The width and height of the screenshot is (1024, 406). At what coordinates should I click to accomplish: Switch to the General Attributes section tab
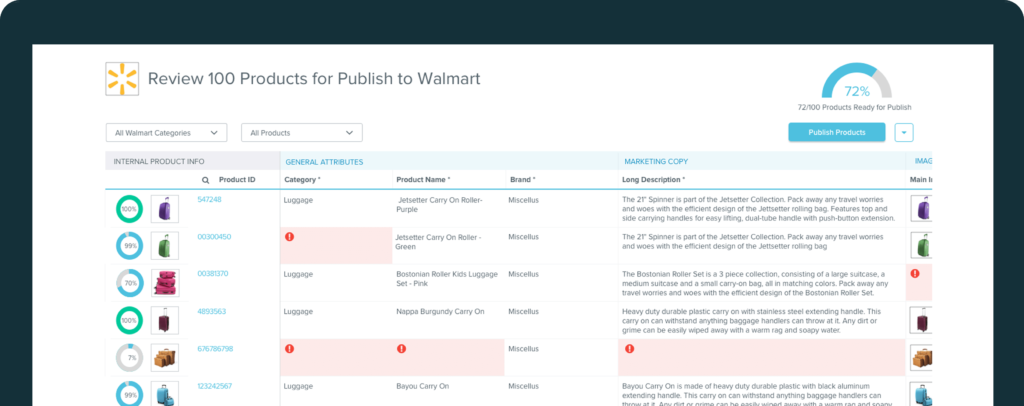click(x=324, y=161)
